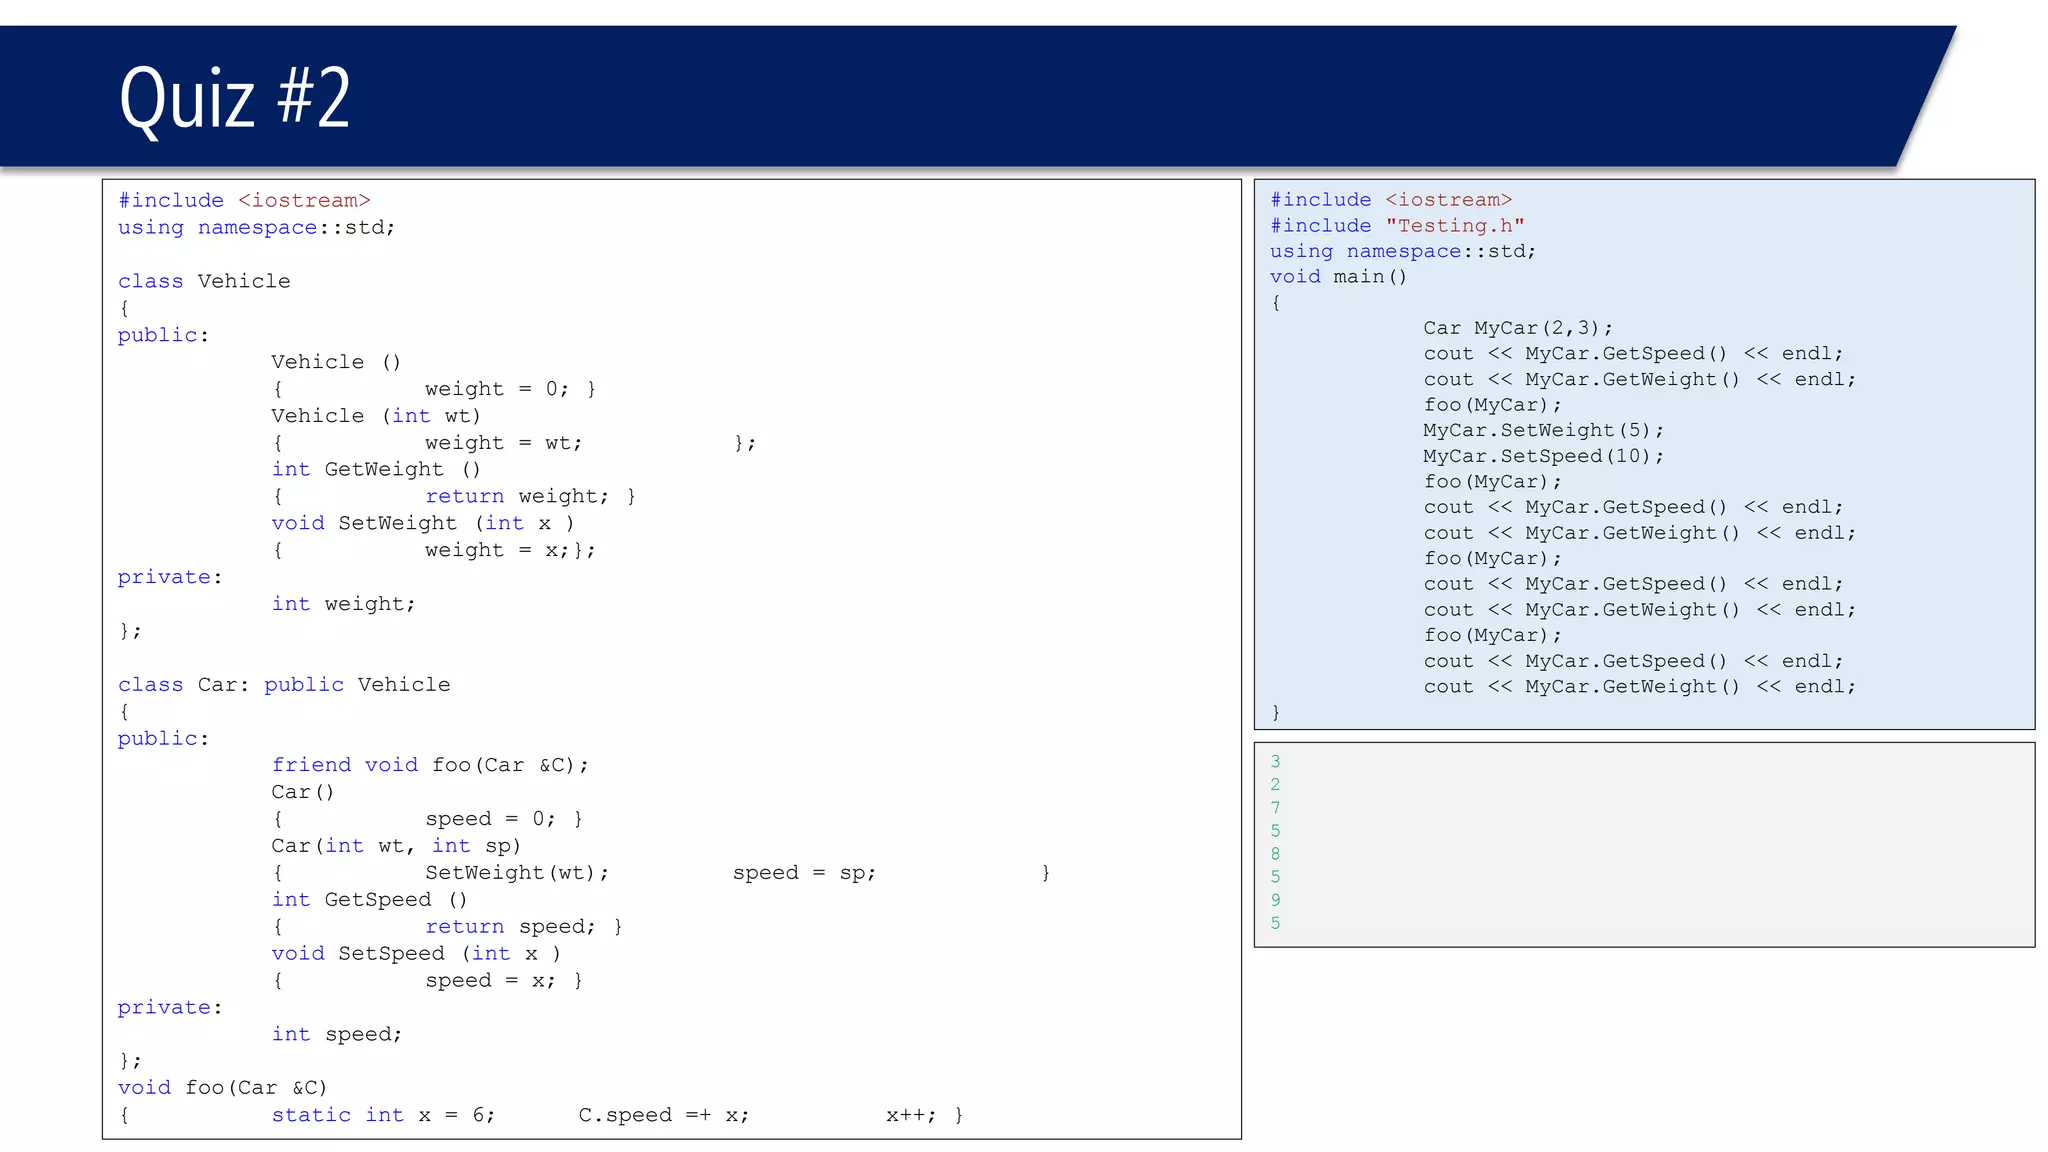2048x1152 pixels.
Task: Click the output value 9
Action: [x=1275, y=900]
